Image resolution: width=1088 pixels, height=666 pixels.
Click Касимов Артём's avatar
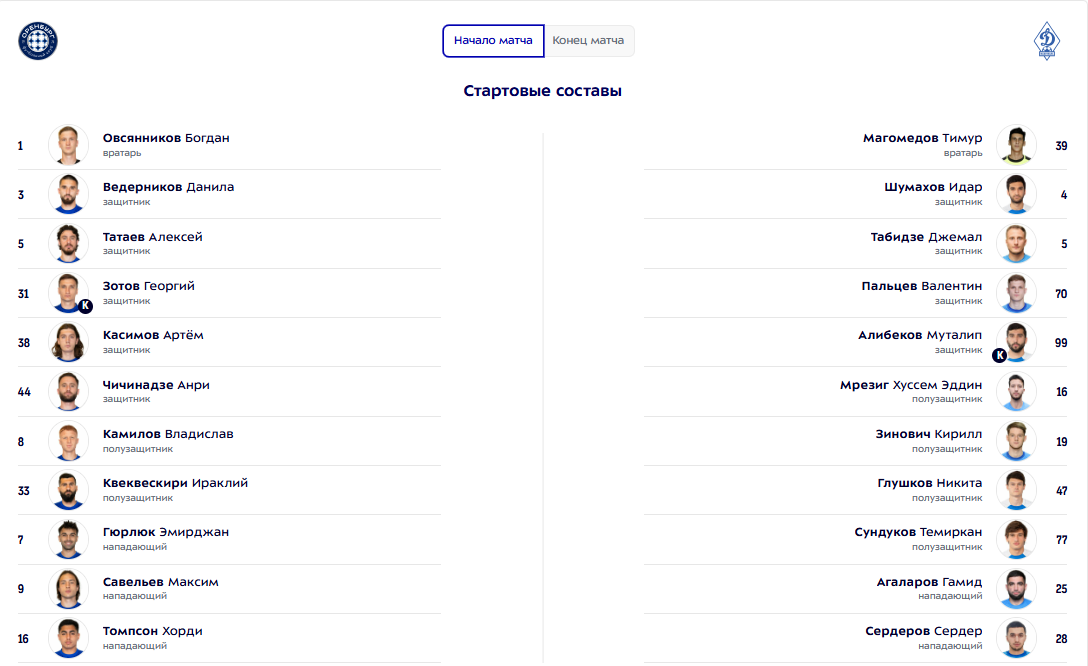click(x=68, y=342)
